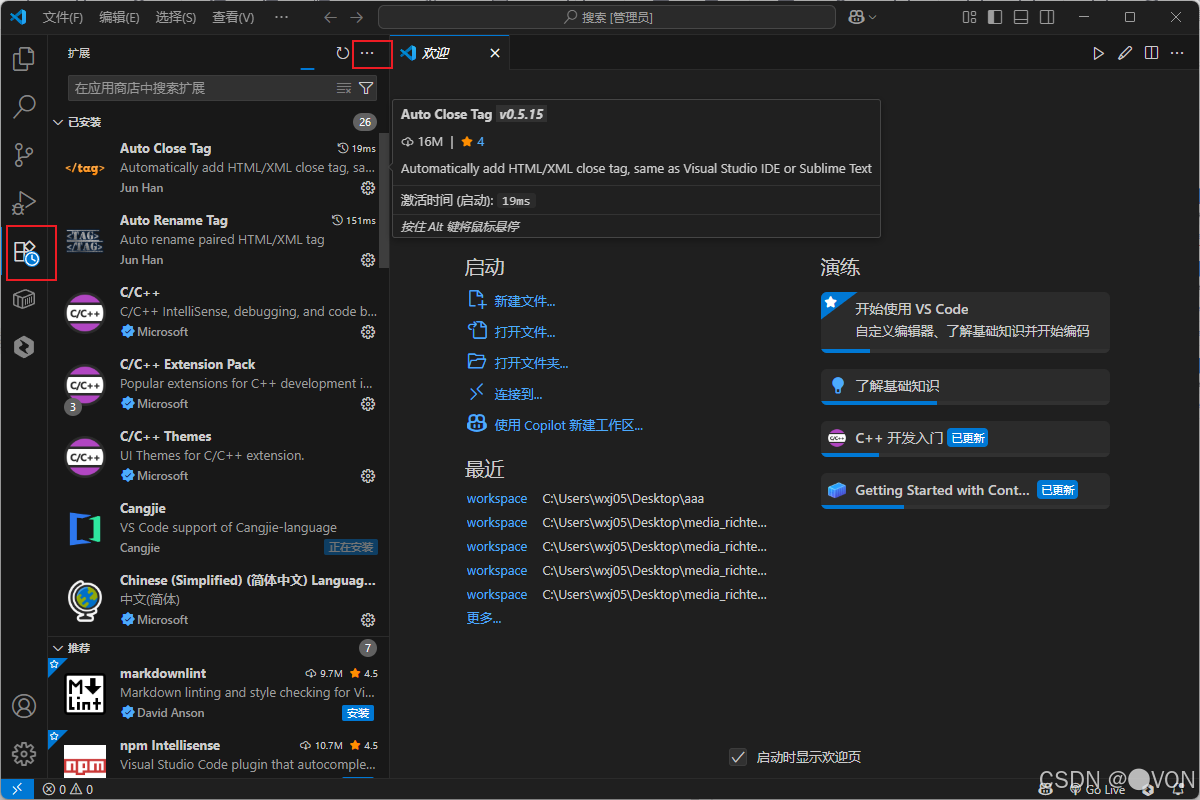Image resolution: width=1200 pixels, height=800 pixels.
Task: Click the title bar command search box
Action: point(607,17)
